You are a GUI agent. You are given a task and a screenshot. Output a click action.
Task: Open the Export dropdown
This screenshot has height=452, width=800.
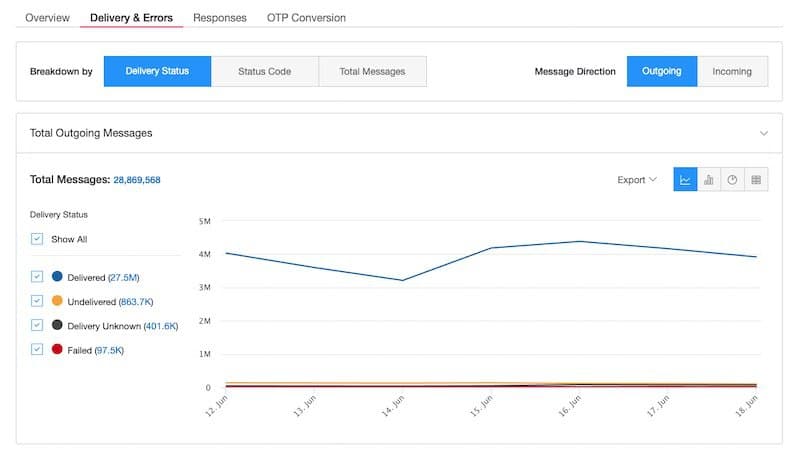(x=636, y=180)
